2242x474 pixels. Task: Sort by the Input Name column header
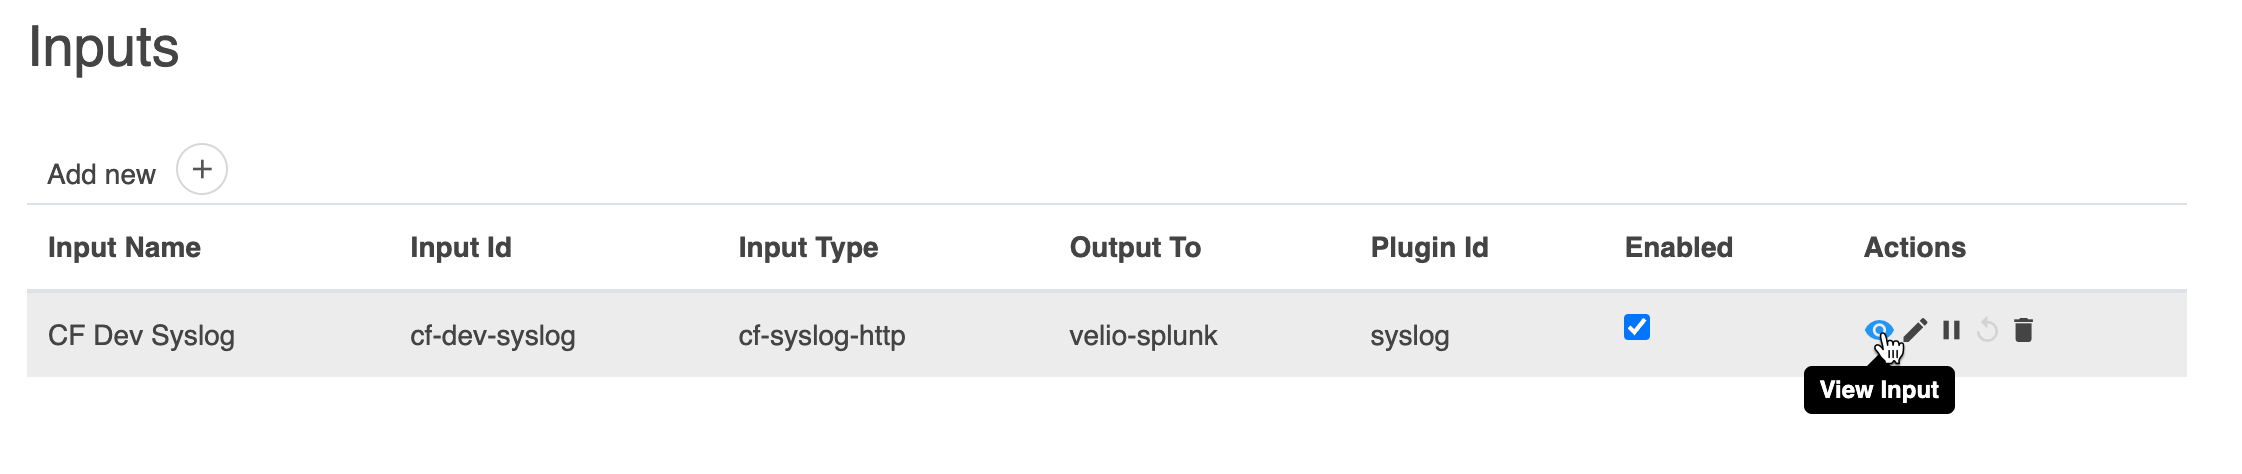[x=124, y=248]
